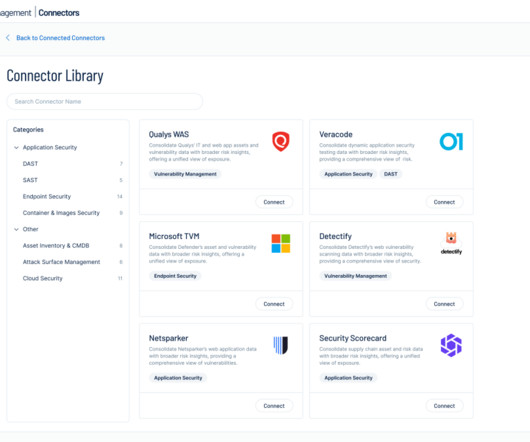Go back to Connected Connectors
The image size is (530, 442).
61,38
